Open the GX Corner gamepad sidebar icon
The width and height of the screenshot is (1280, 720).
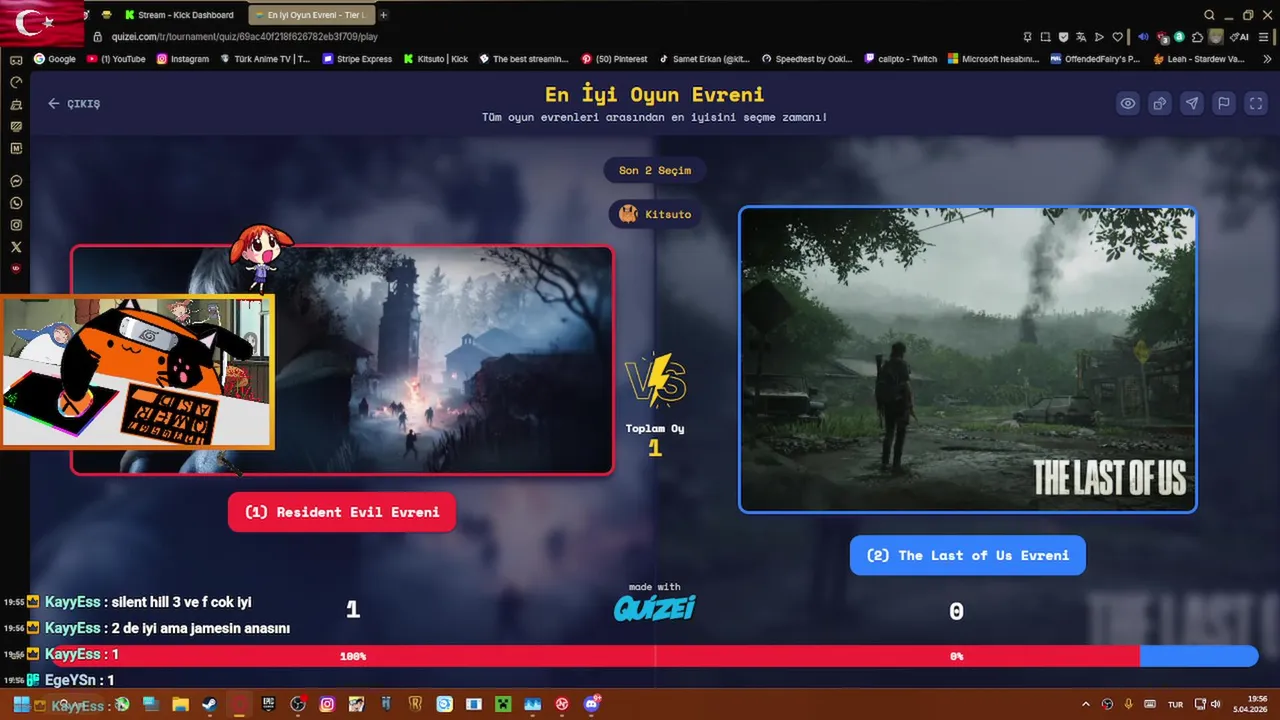pos(16,59)
